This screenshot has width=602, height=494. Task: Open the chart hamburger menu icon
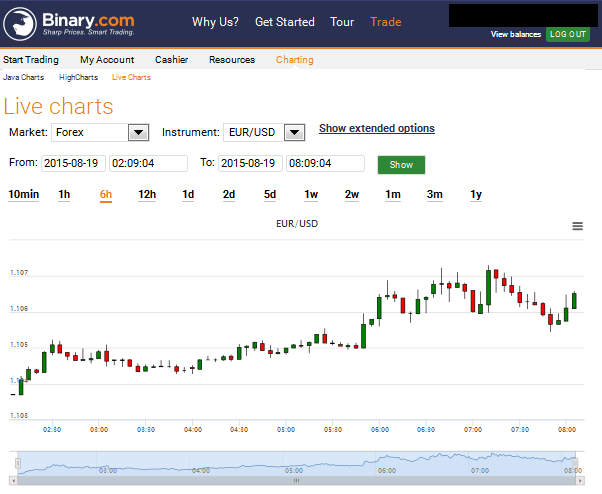pyautogui.click(x=577, y=226)
